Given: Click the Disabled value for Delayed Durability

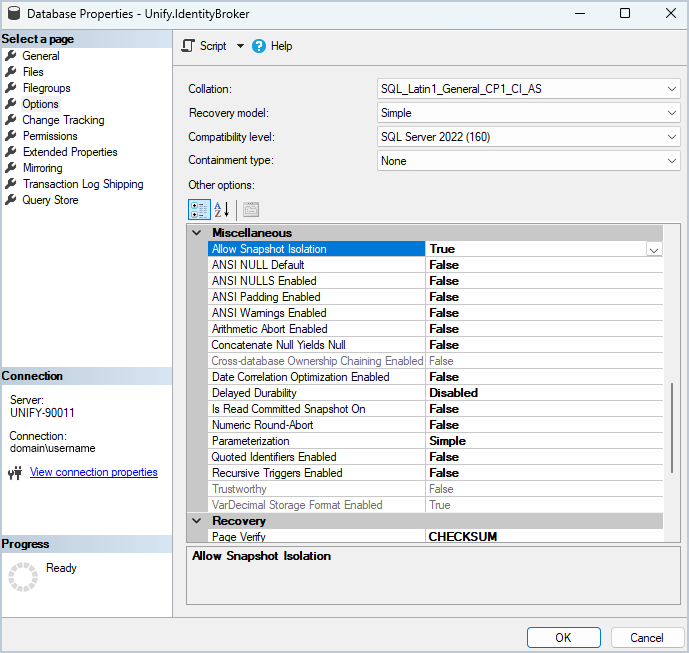Looking at the screenshot, I should [x=544, y=393].
